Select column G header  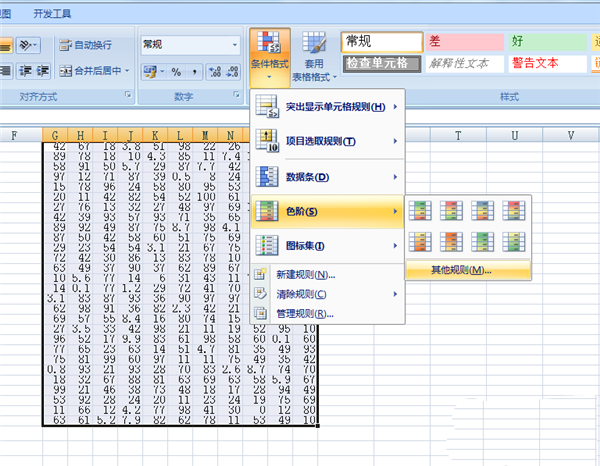click(55, 135)
